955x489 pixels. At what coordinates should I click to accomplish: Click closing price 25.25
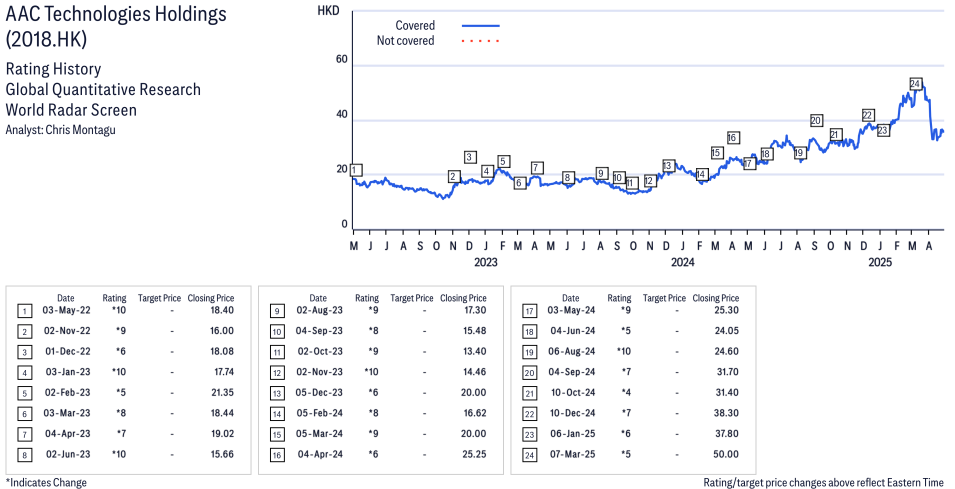(x=474, y=454)
